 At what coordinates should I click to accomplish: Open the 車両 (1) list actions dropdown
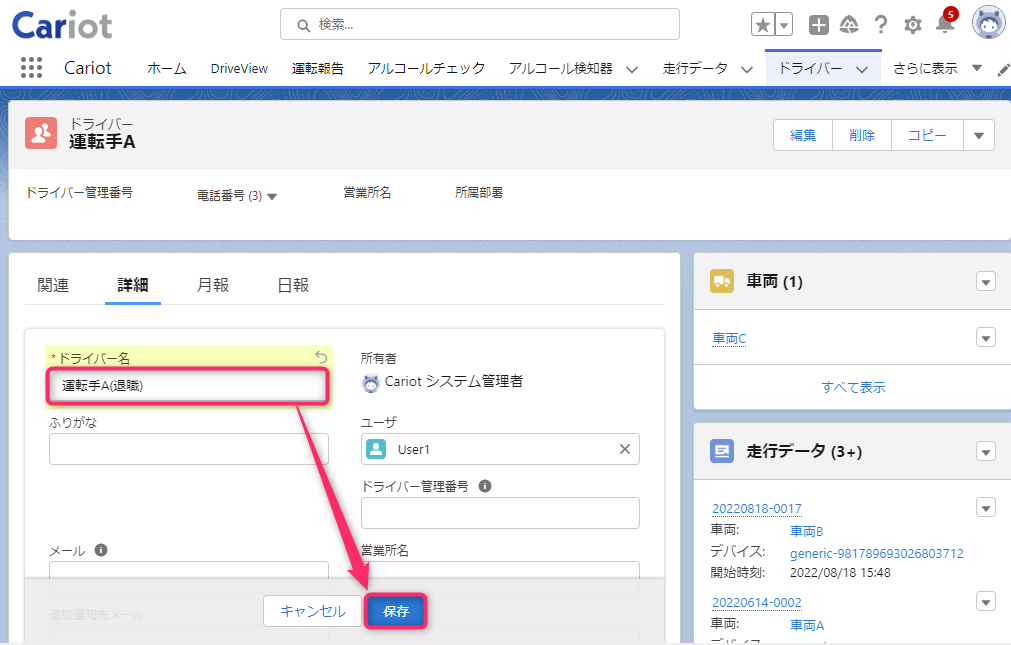click(986, 282)
